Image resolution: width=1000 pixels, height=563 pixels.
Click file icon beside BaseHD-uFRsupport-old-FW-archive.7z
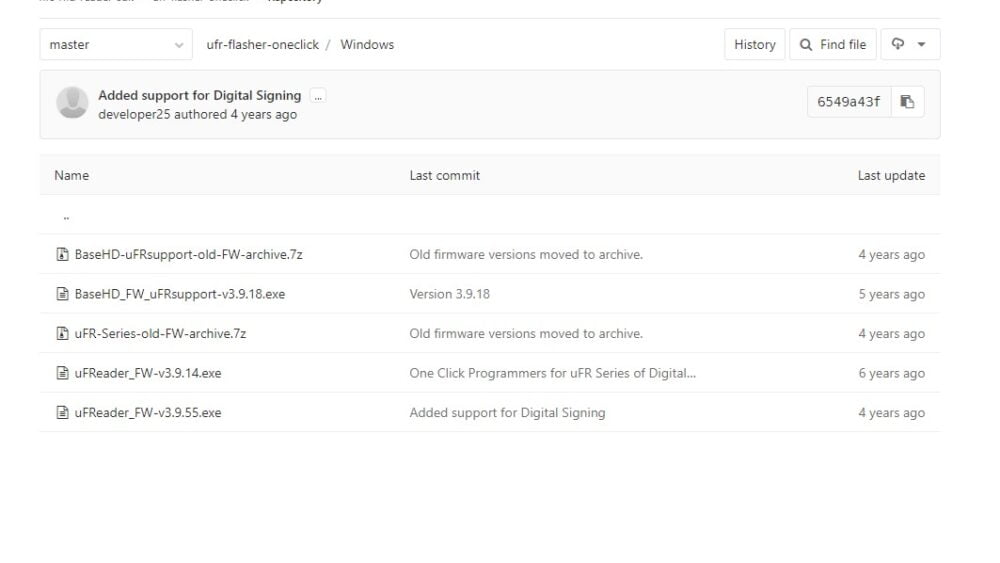(x=62, y=254)
